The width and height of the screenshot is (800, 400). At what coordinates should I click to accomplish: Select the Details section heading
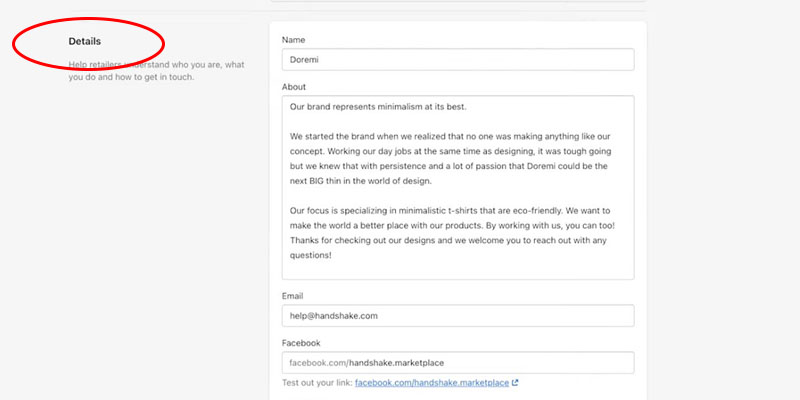pos(85,41)
